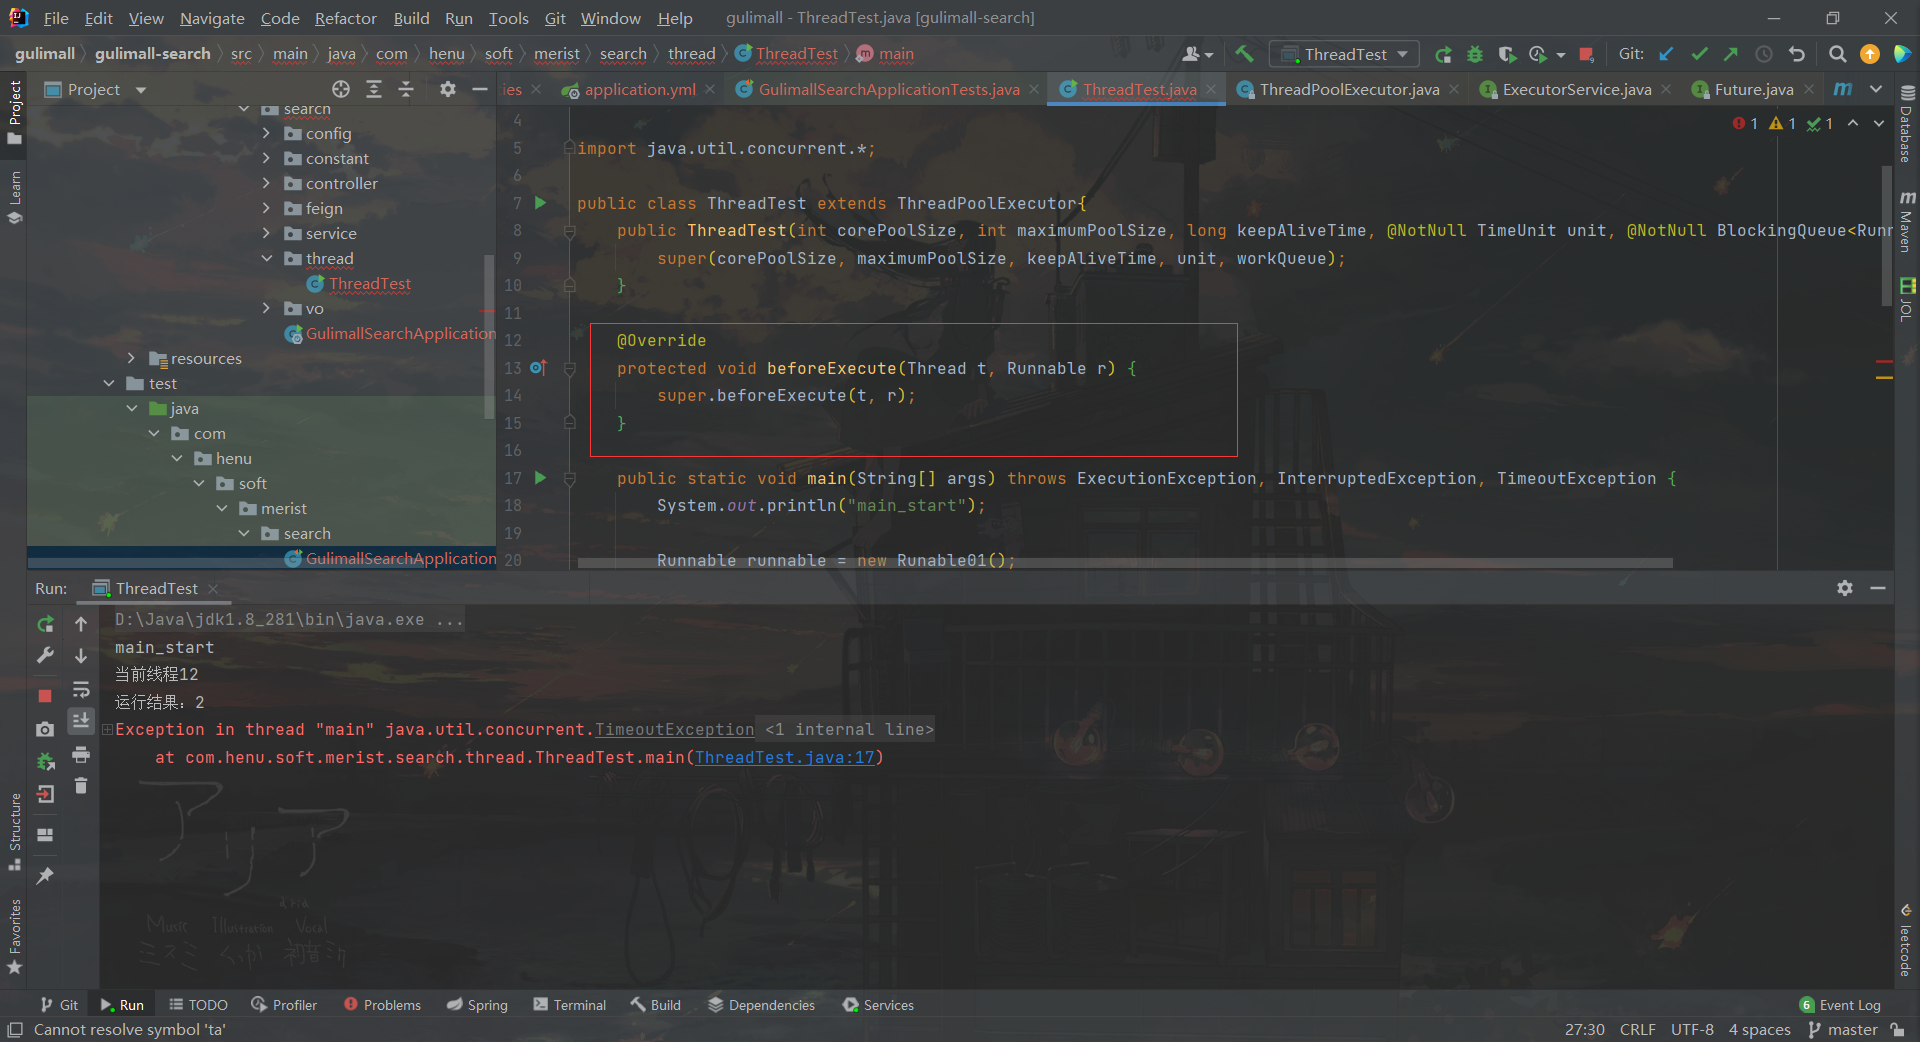This screenshot has width=1920, height=1042.
Task: Toggle the leetcode tool window on right stripe
Action: click(1907, 940)
